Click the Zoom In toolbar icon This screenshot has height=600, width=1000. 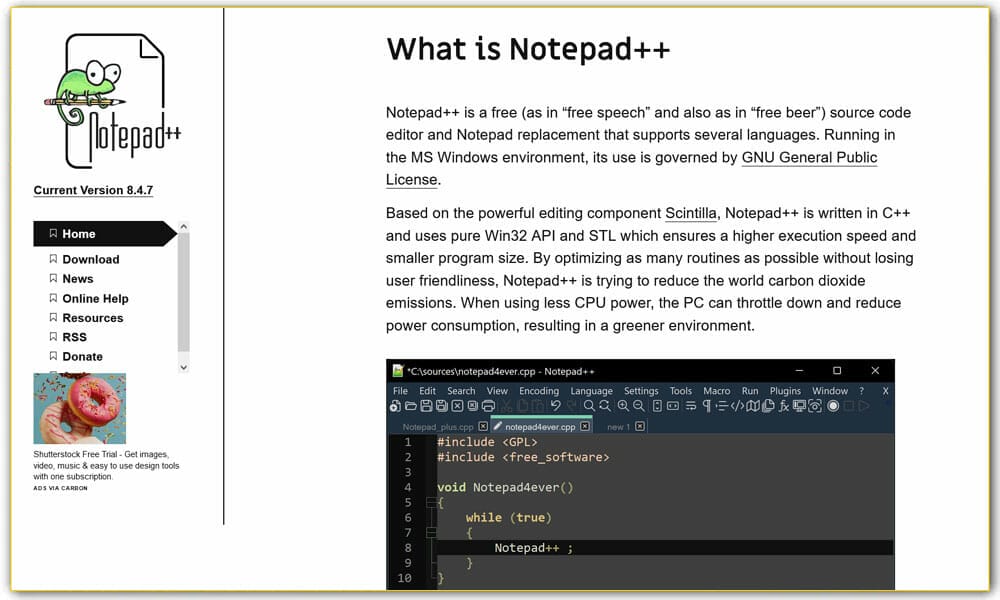pos(622,405)
